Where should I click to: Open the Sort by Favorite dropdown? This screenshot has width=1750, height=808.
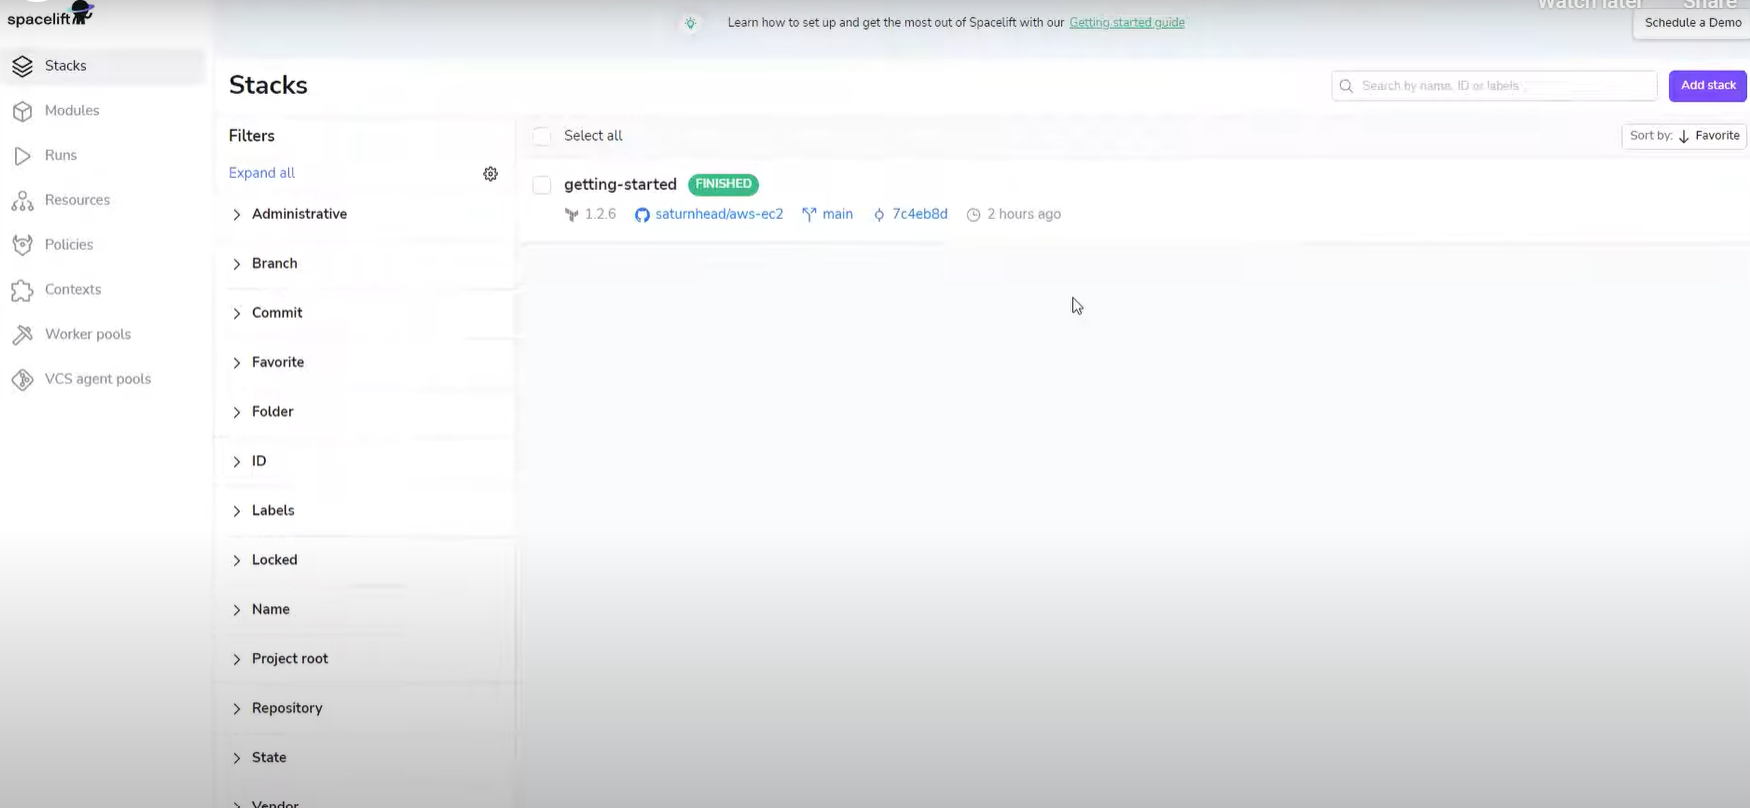[x=1684, y=136]
